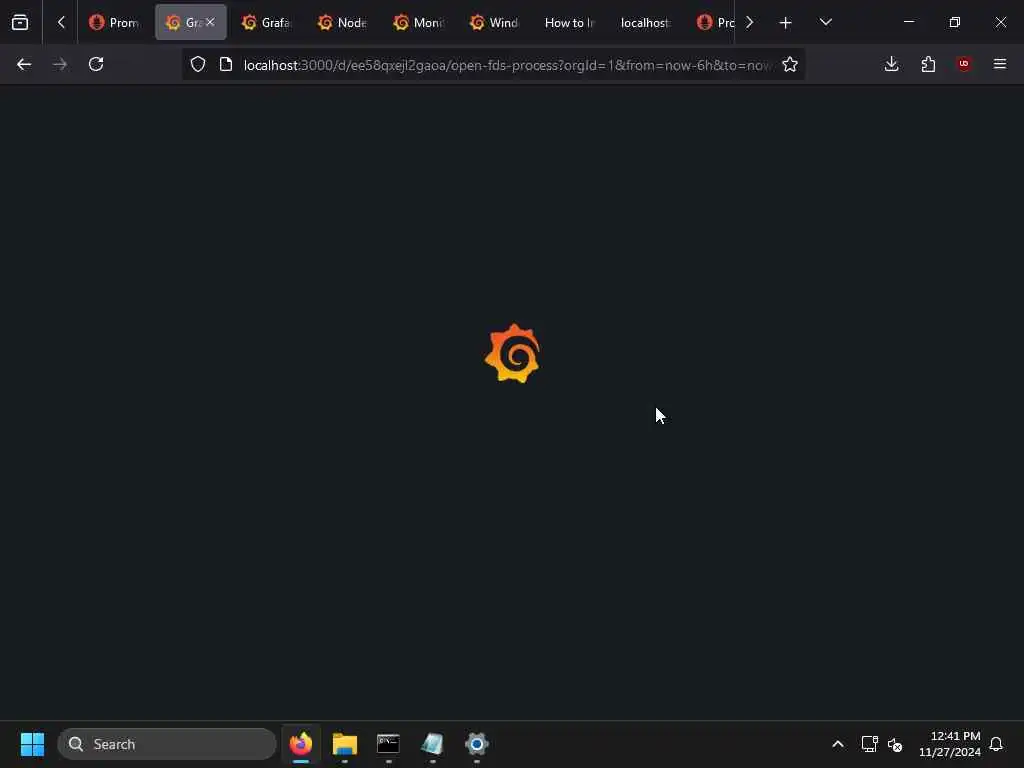Screen dimensions: 1024x768
Task: Switch to the Node tab
Action: [342, 22]
